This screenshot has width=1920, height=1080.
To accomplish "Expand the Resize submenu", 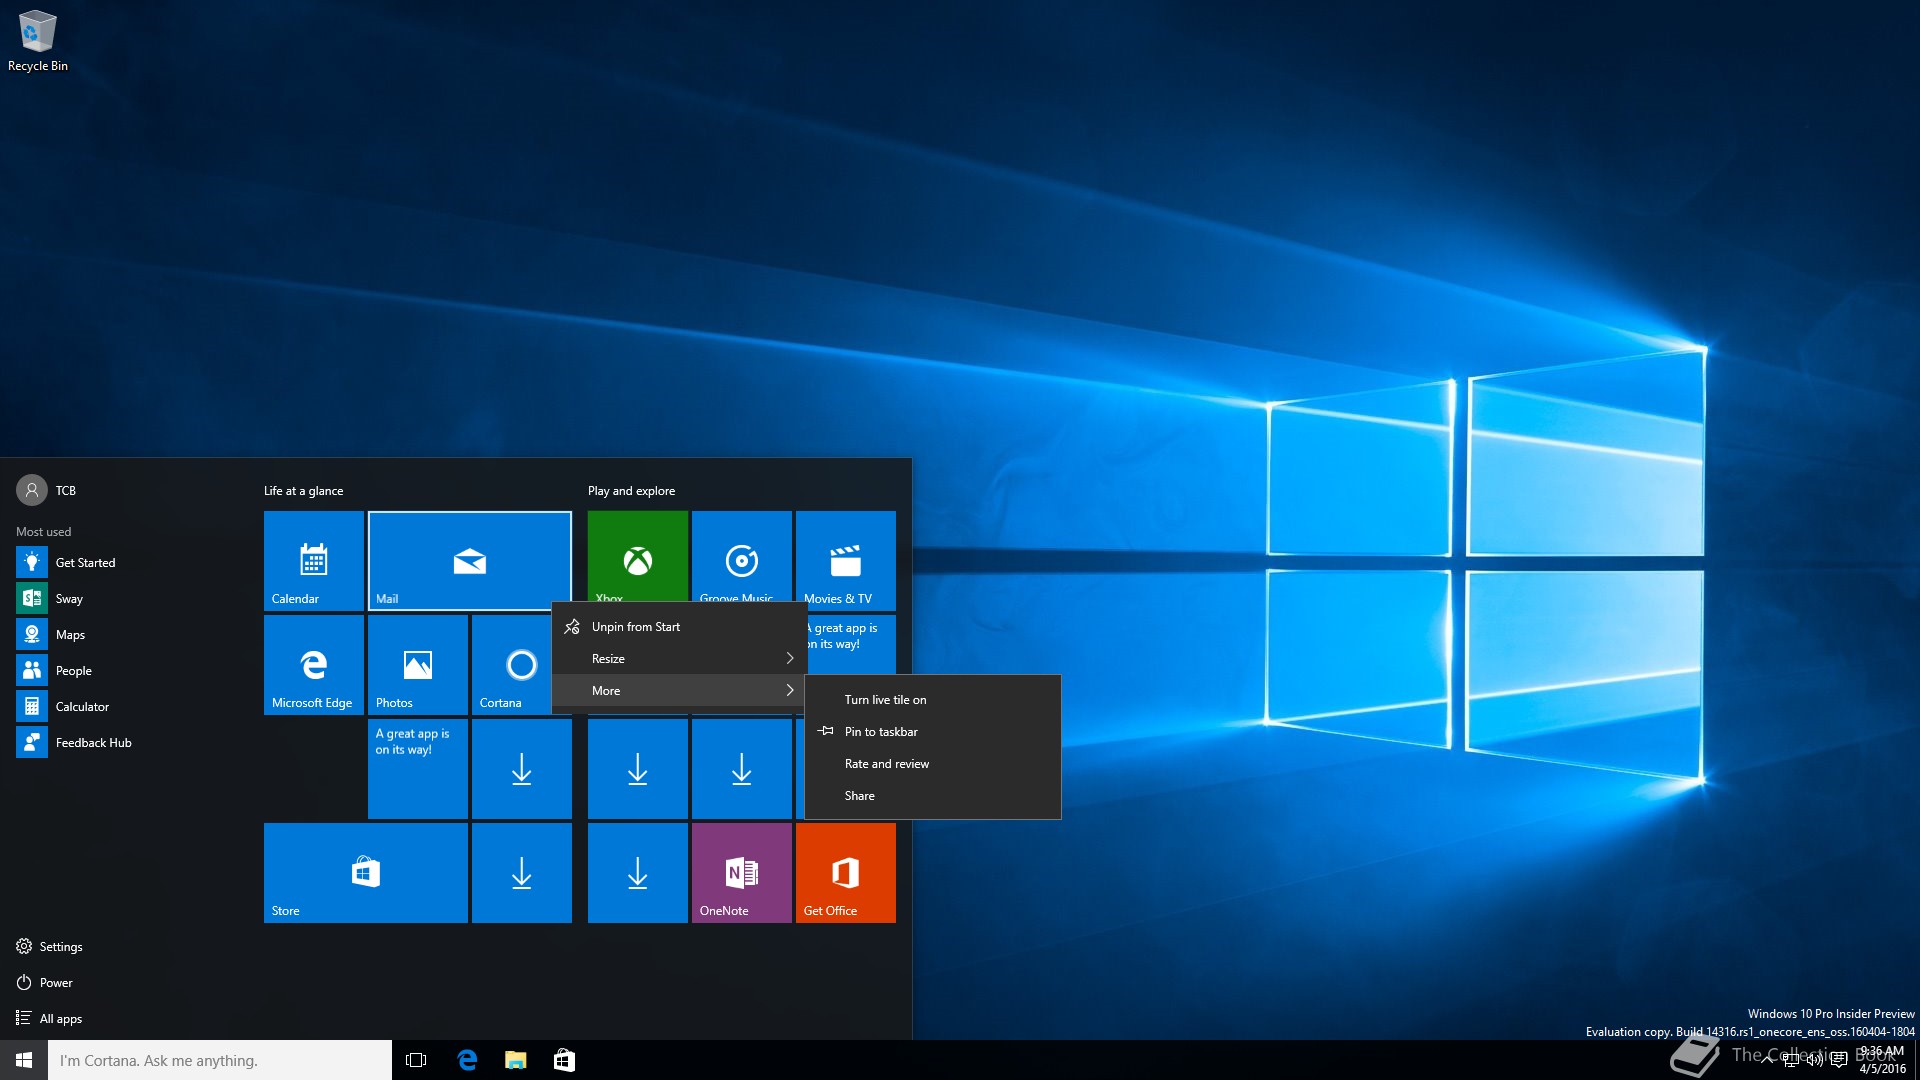I will click(x=679, y=659).
